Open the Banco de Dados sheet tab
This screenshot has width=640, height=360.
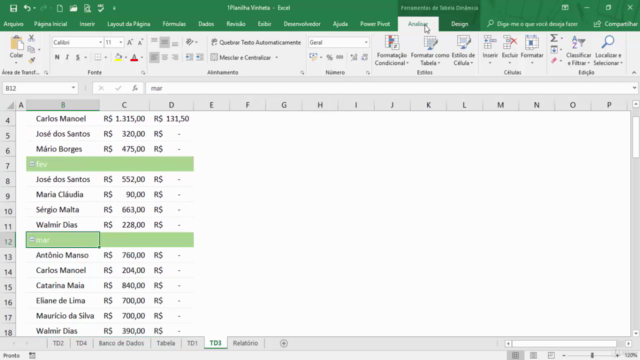(x=121, y=343)
